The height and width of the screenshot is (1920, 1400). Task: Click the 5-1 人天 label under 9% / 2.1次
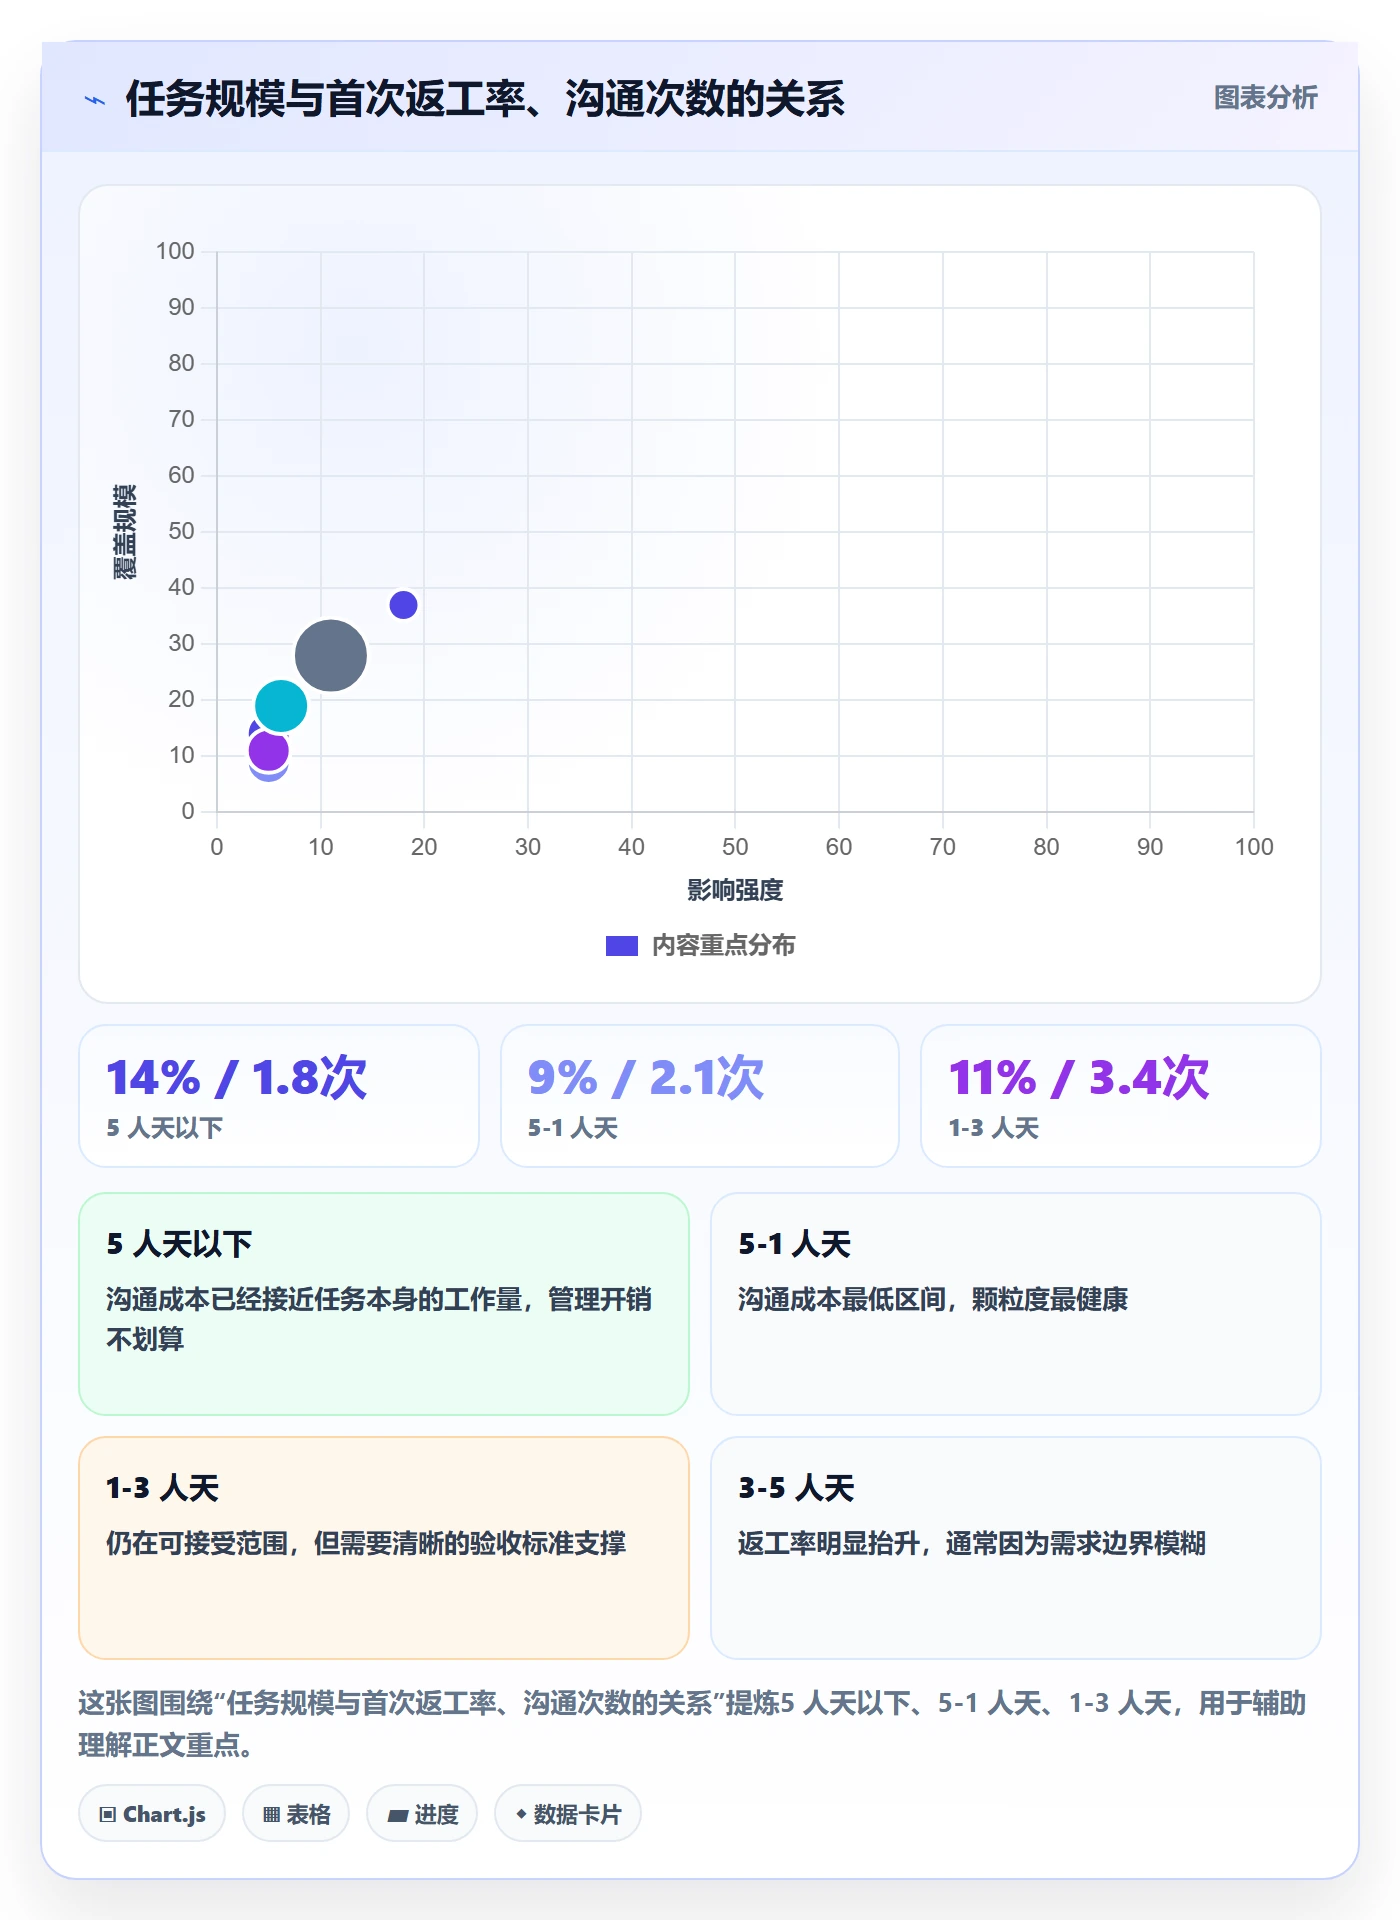573,1128
